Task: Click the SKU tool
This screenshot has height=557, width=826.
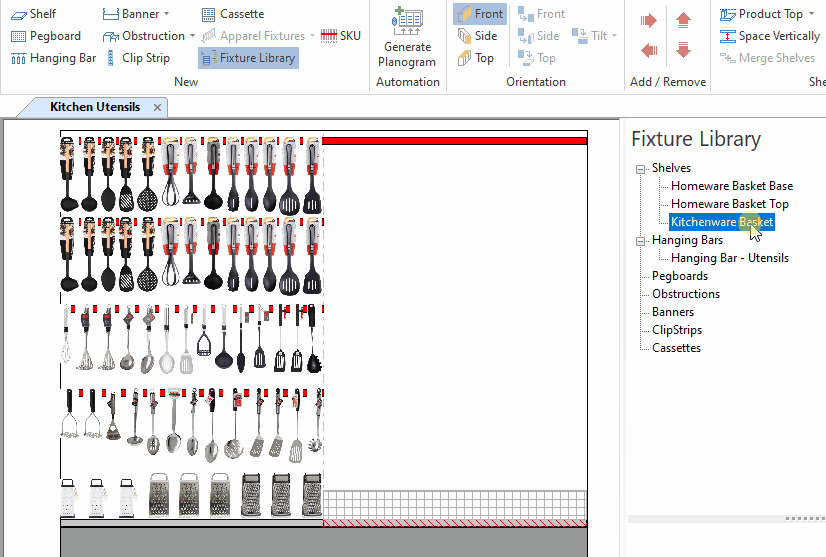Action: [x=341, y=36]
